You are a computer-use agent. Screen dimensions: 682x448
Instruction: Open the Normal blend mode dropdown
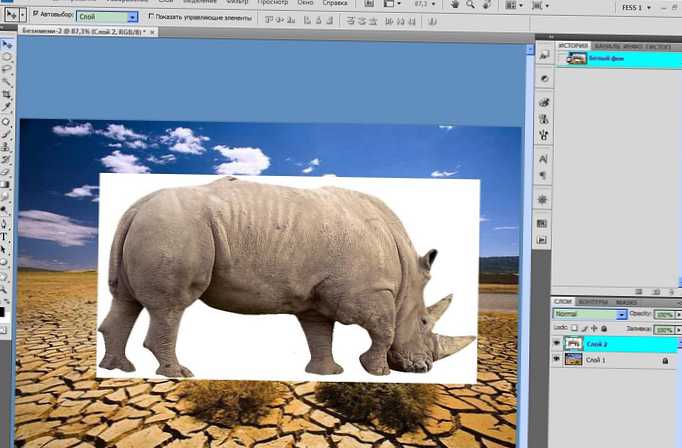622,314
